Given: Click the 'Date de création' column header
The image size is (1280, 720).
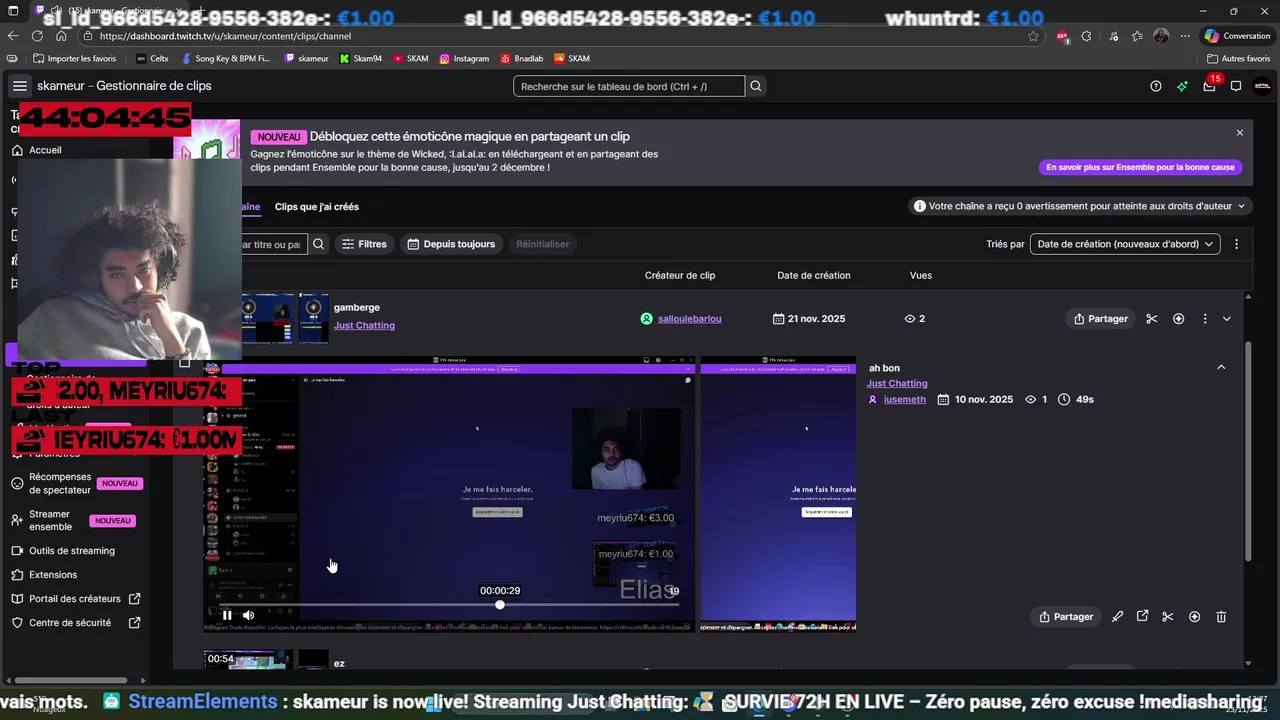Looking at the screenshot, I should point(814,275).
